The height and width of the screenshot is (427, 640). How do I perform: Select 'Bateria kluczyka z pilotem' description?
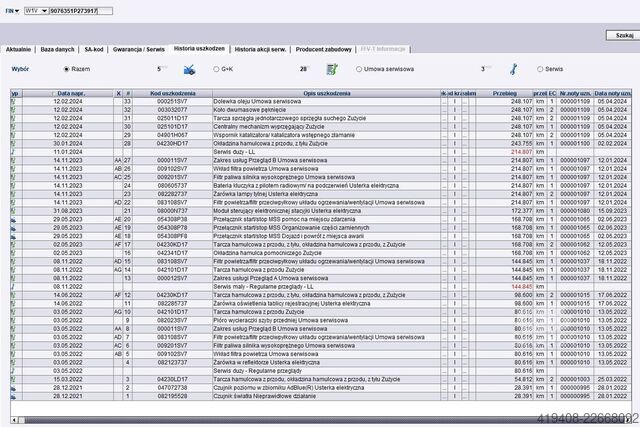(x=327, y=186)
